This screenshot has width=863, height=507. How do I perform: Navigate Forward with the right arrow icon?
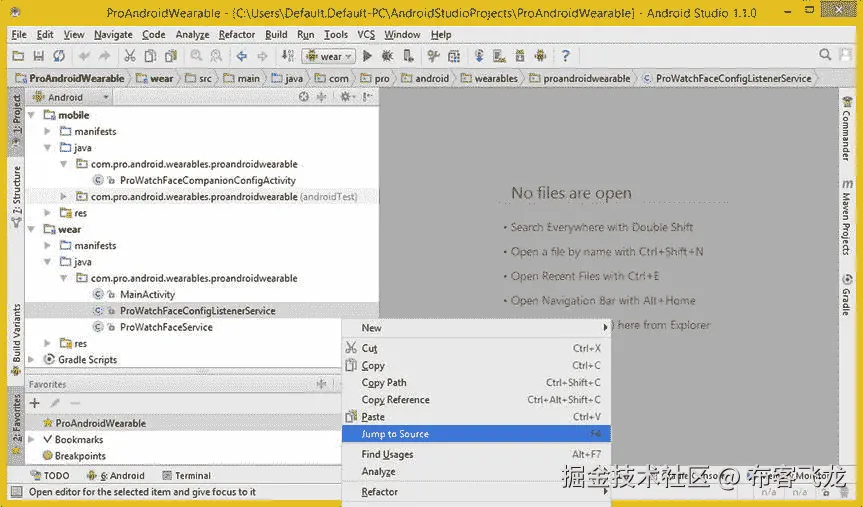(x=262, y=56)
